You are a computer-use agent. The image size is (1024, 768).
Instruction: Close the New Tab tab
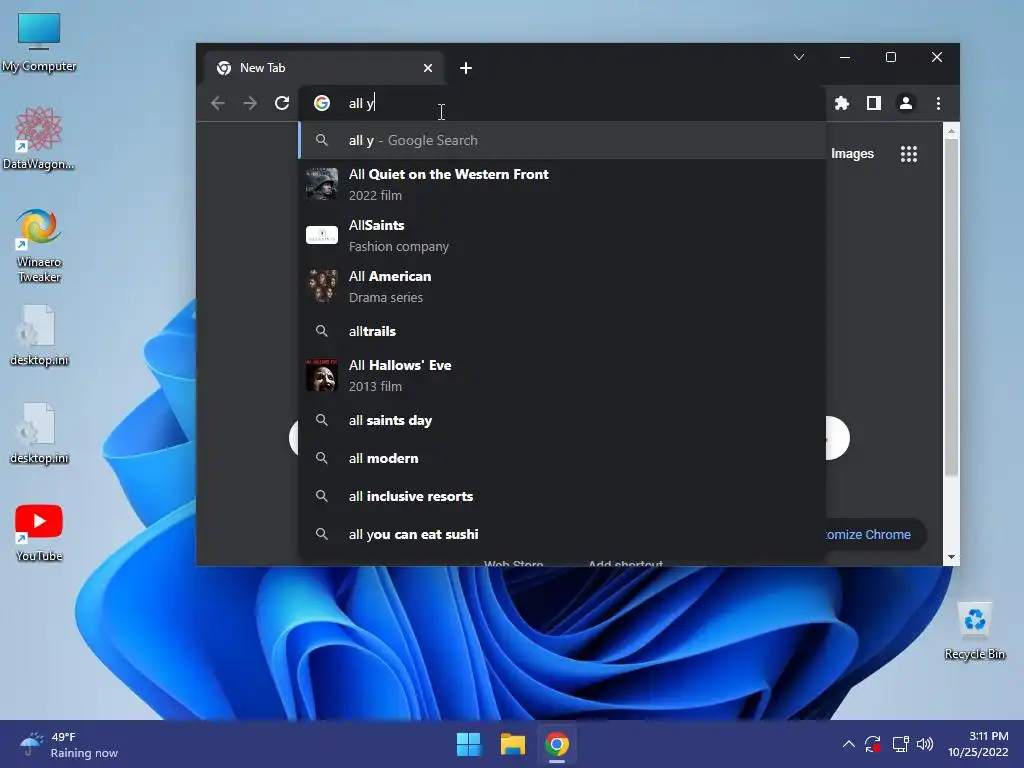pyautogui.click(x=428, y=68)
